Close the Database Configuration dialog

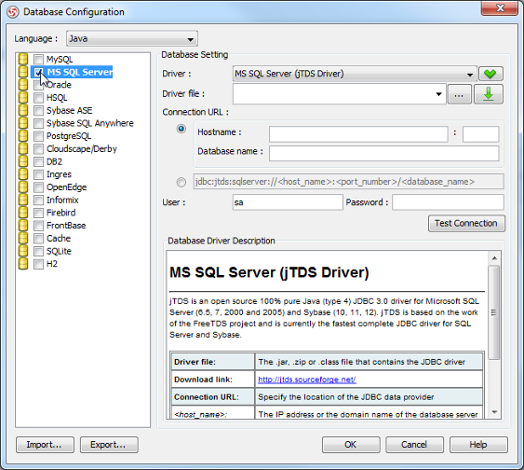pos(499,8)
